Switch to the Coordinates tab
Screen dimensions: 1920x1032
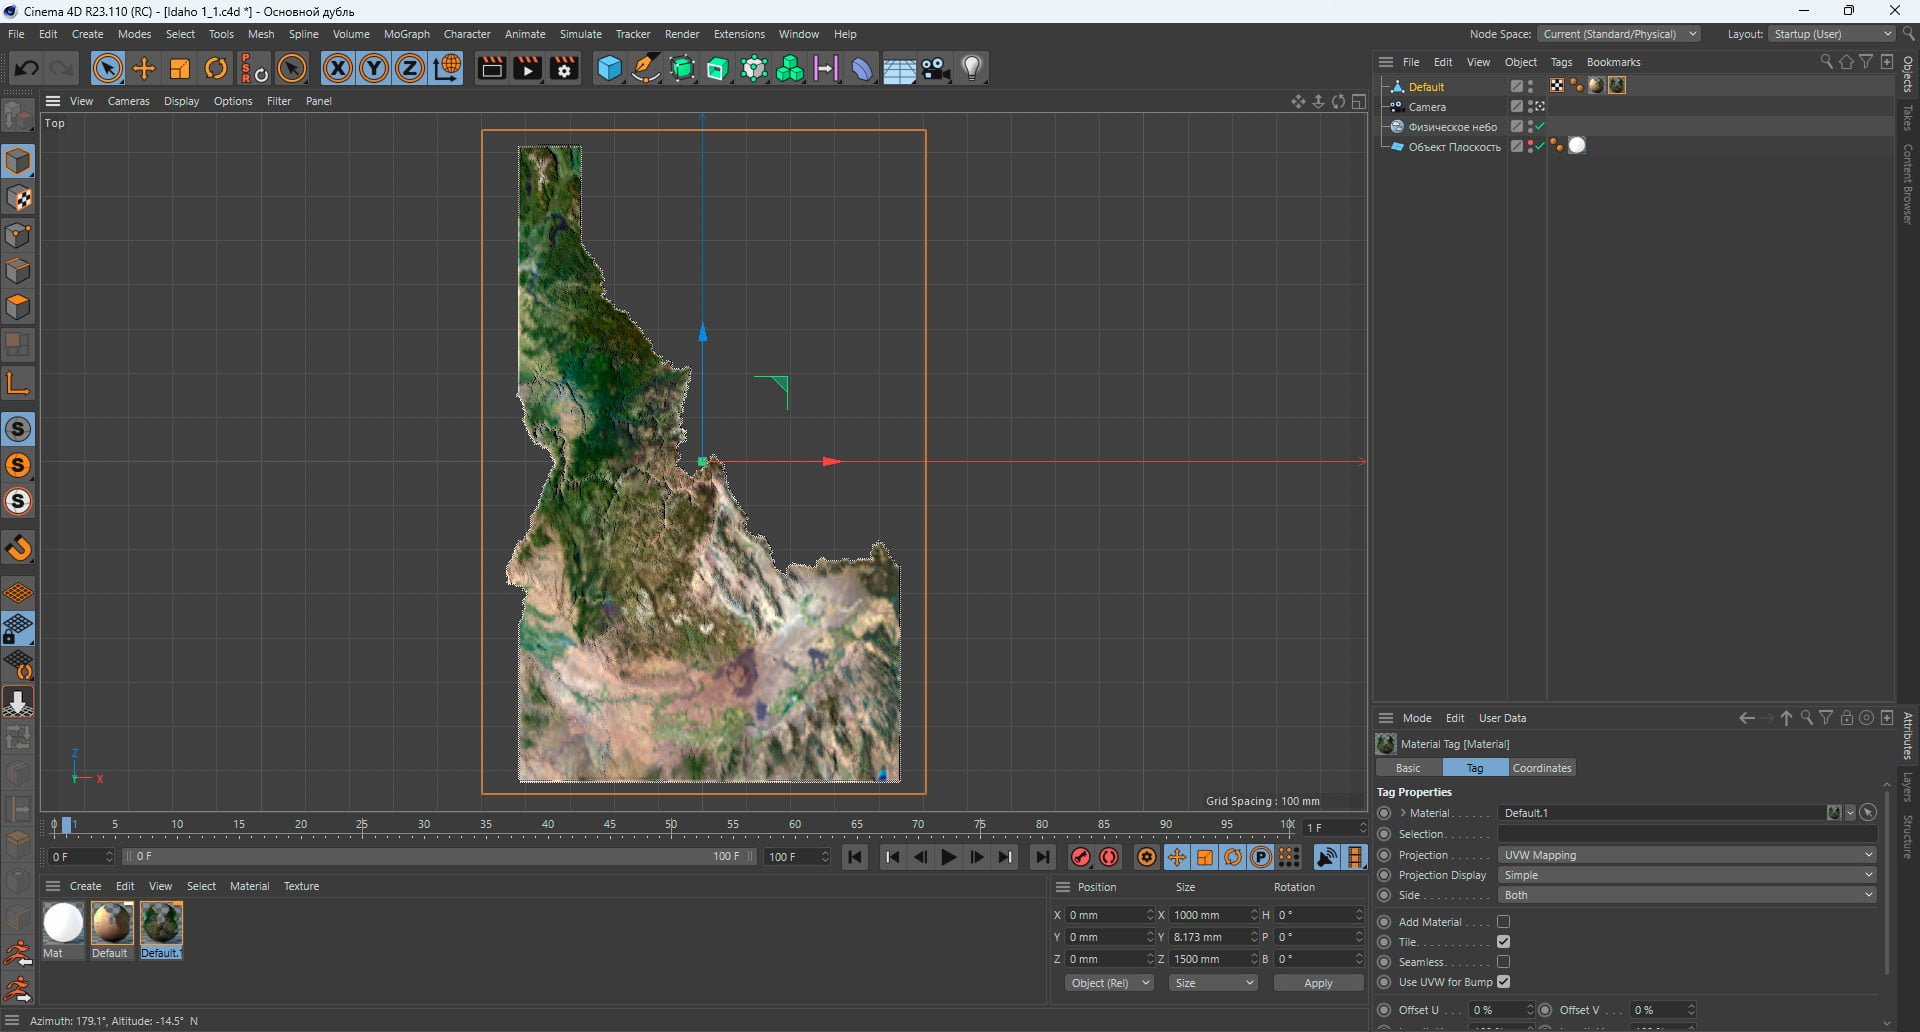point(1542,768)
